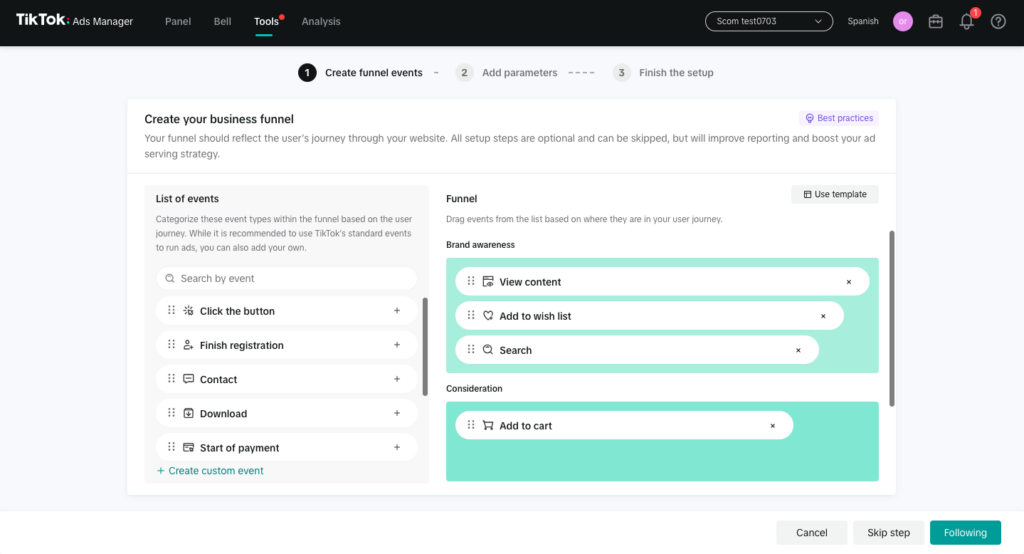The width and height of the screenshot is (1024, 554).
Task: Open the notifications bell icon
Action: (x=966, y=22)
